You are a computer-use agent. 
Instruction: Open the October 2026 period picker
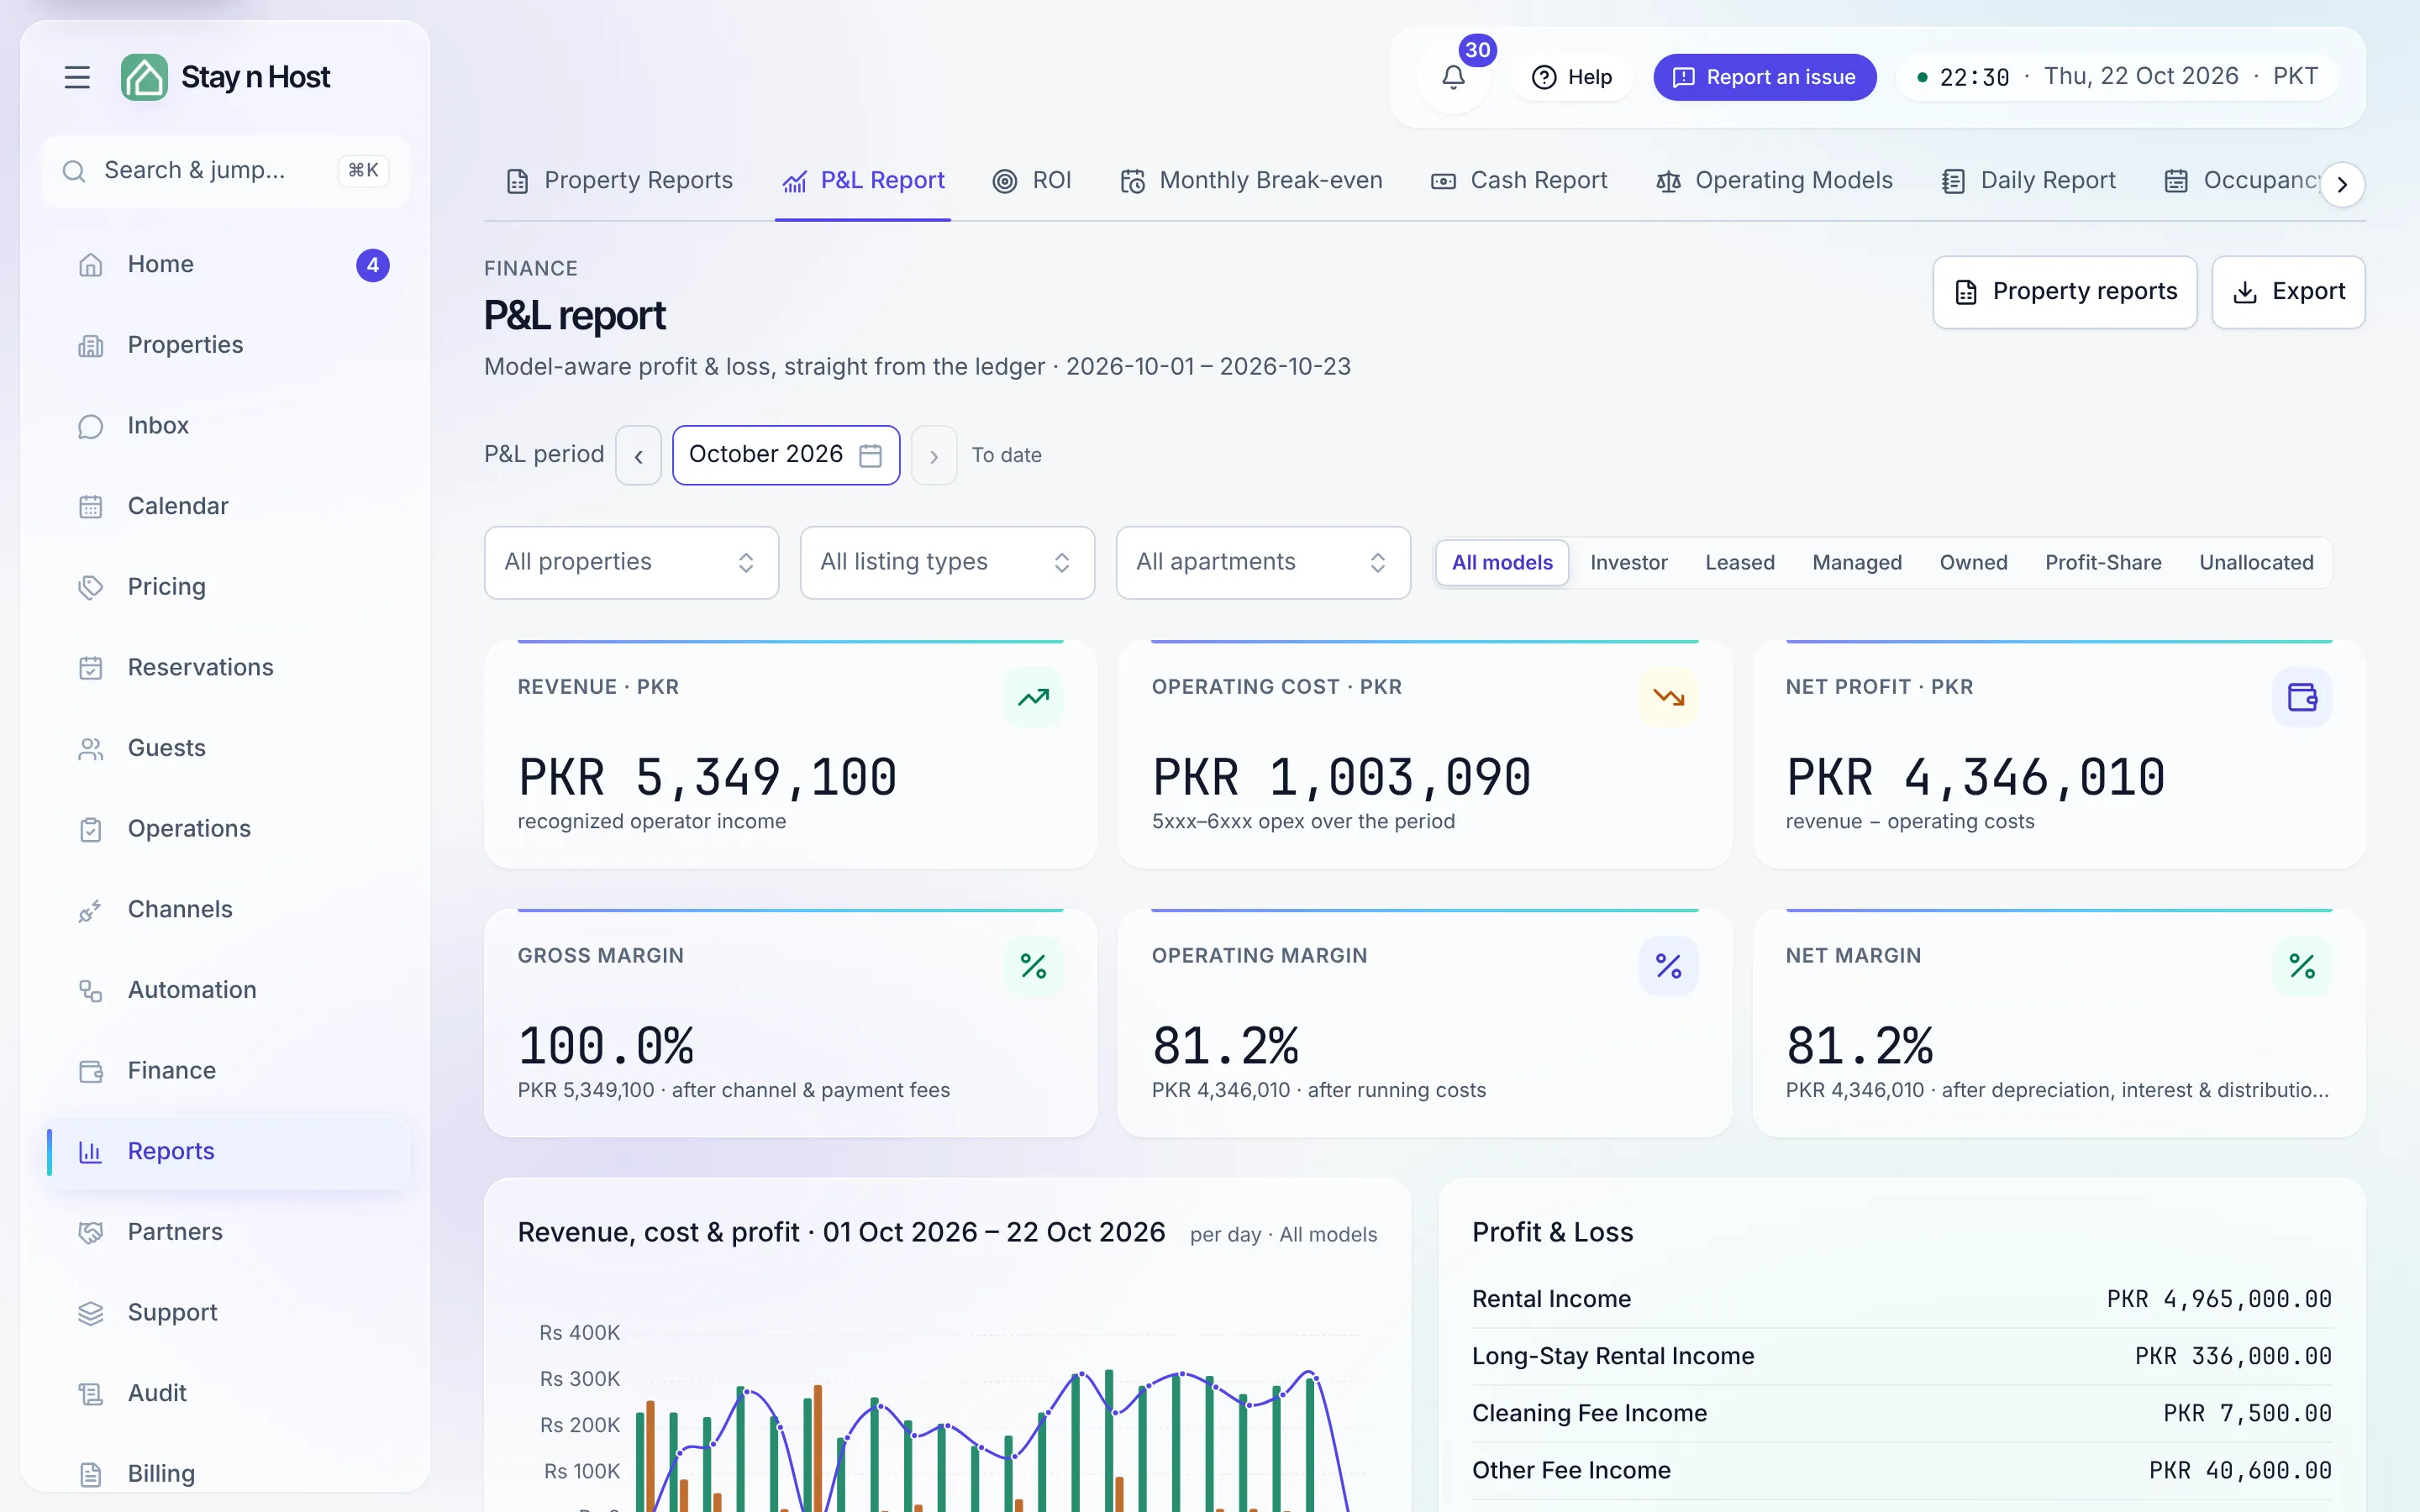coord(786,455)
